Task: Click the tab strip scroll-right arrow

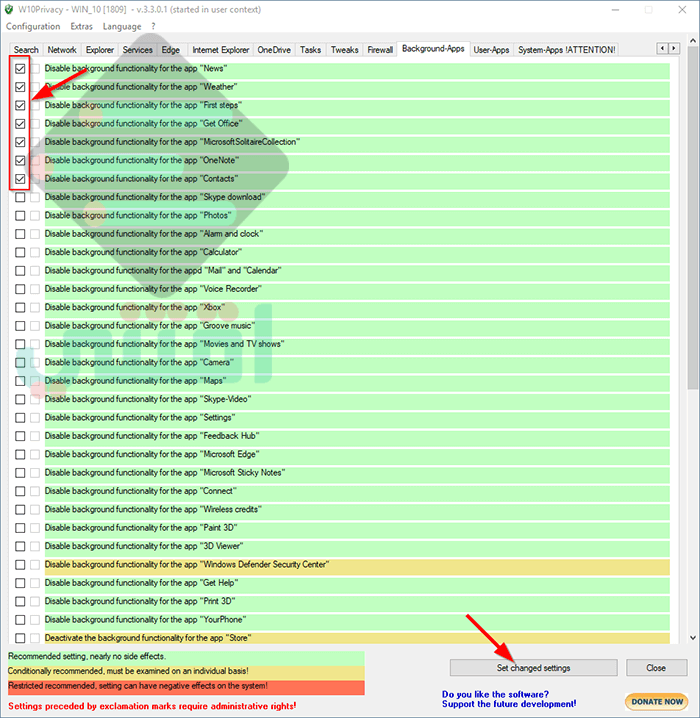Action: [673, 48]
